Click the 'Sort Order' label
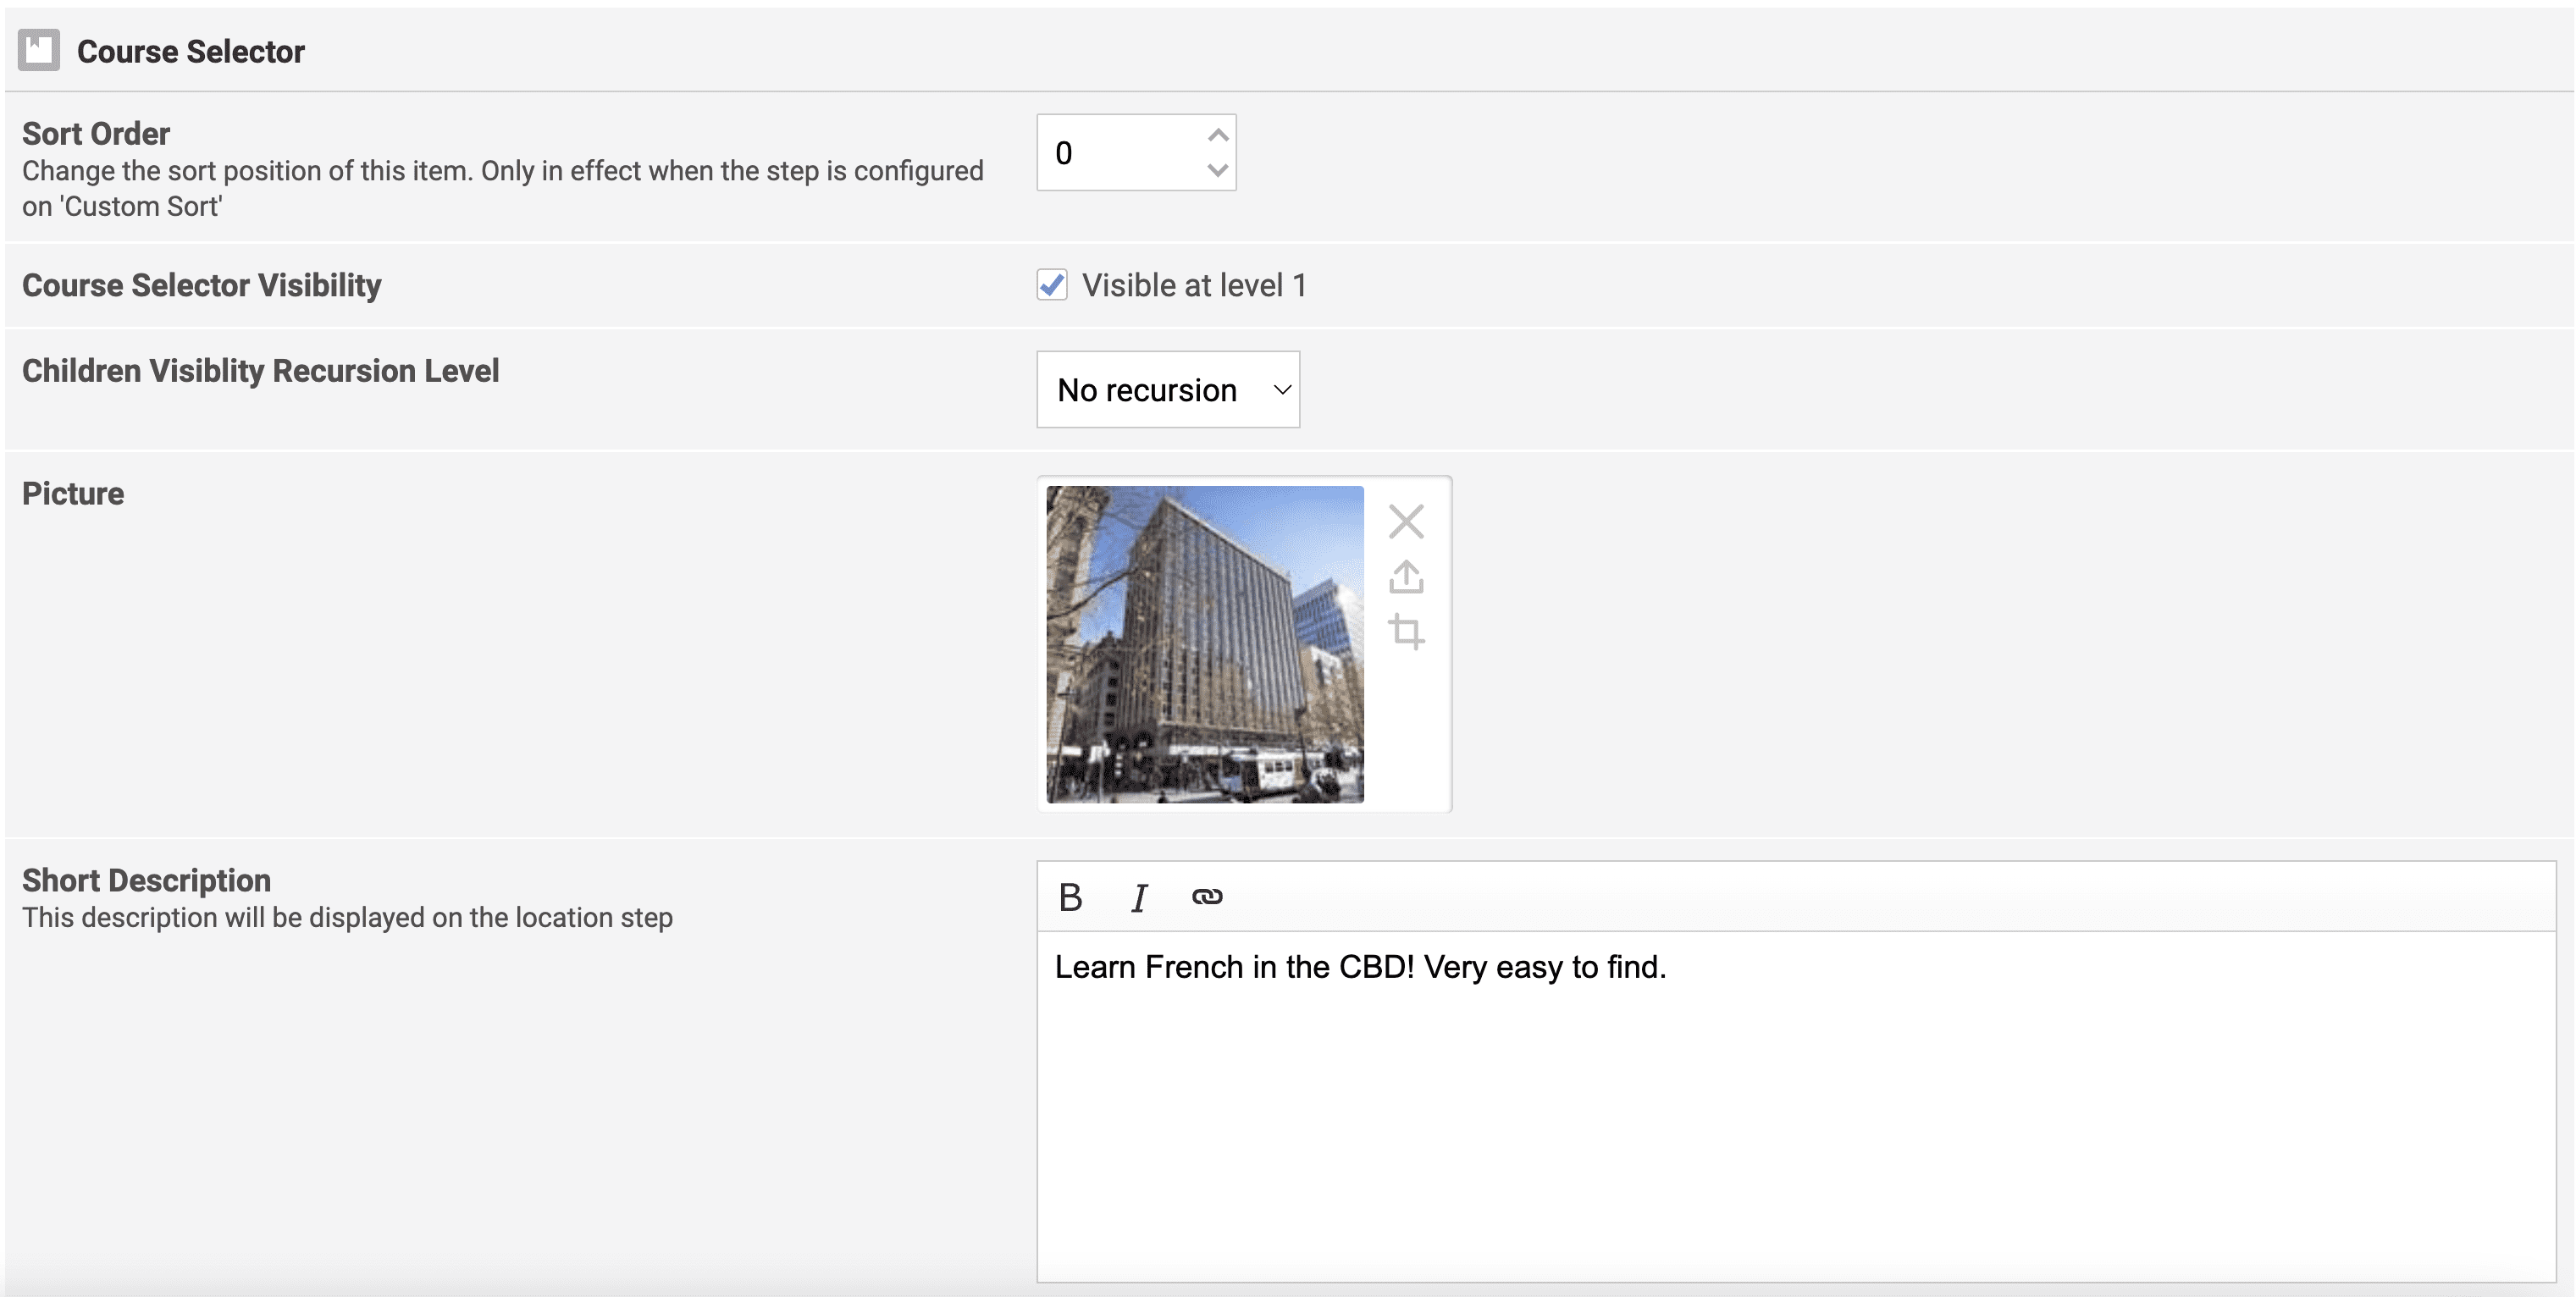The image size is (2576, 1297). point(96,133)
